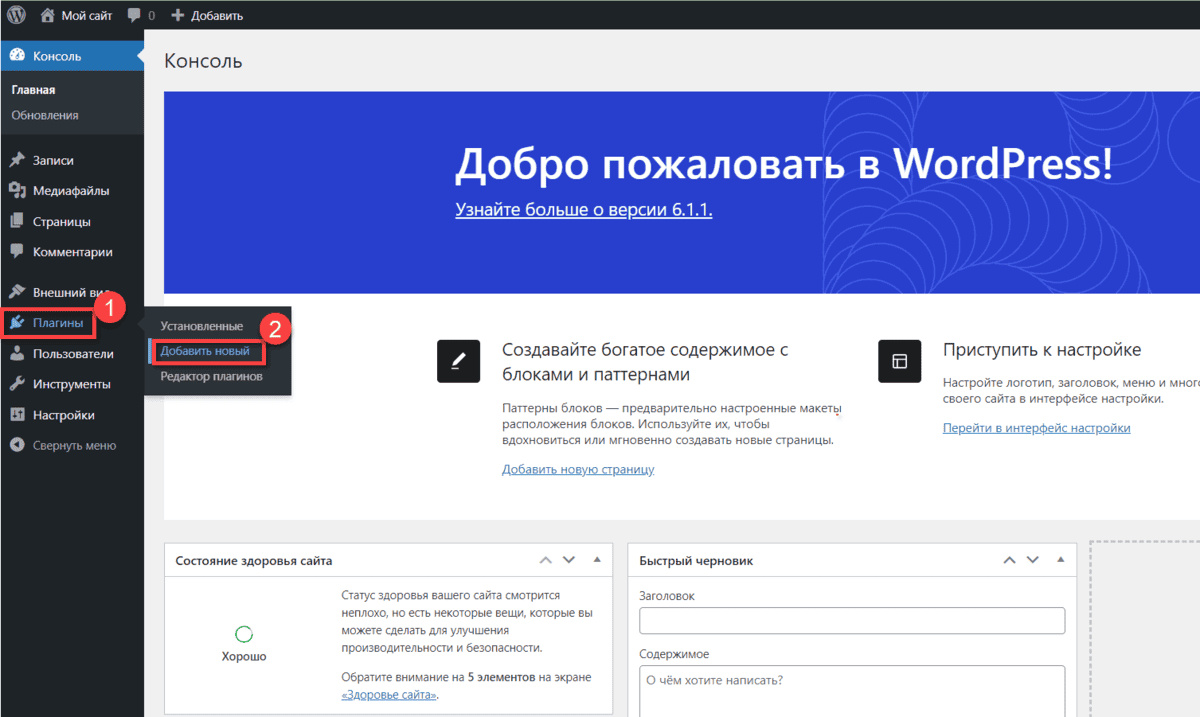Click the Плагины plug icon
This screenshot has width=1200, height=717.
(17, 322)
